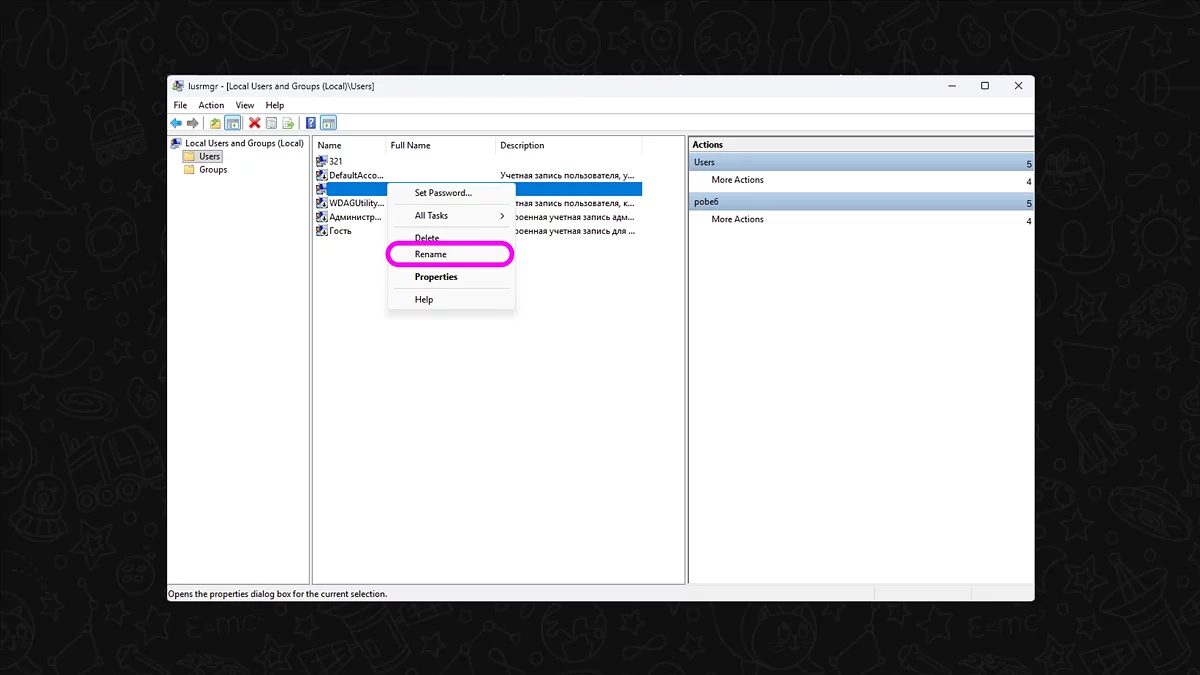Select the DefaultAccount user entry
This screenshot has height=675, width=1200.
355,175
